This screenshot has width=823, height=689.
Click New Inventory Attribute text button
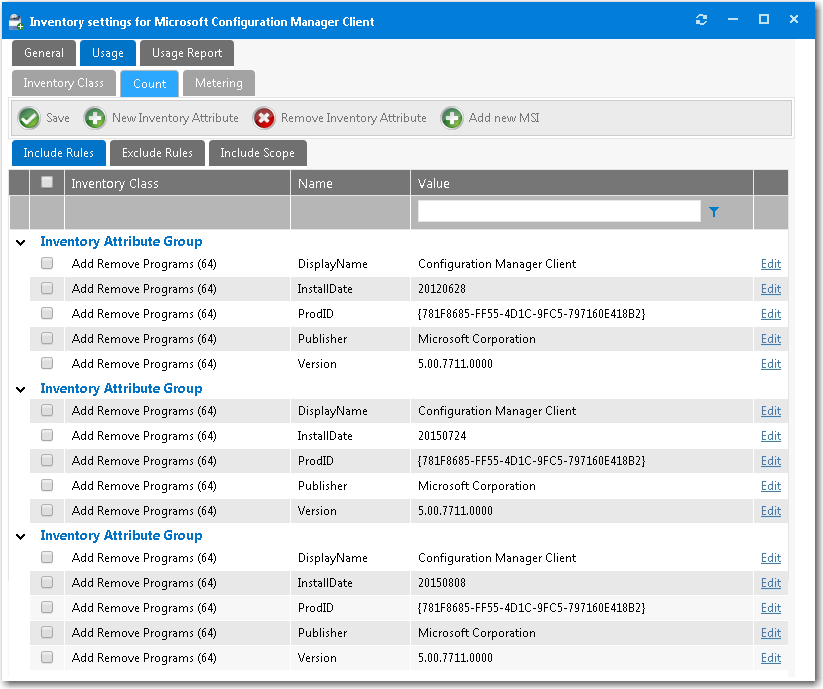(175, 118)
